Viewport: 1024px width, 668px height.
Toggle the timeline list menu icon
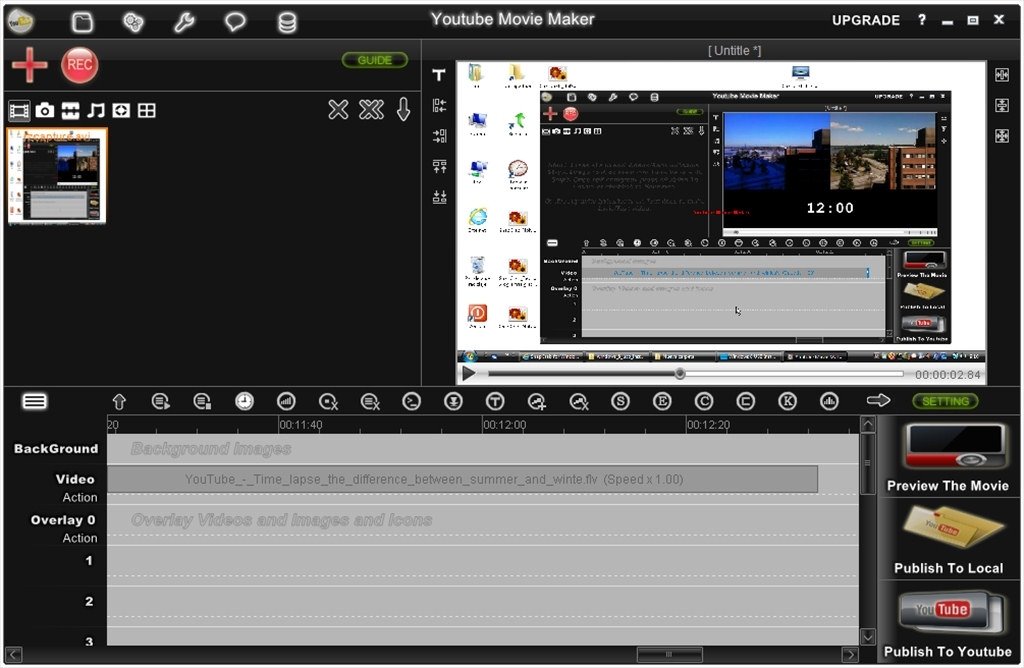35,401
